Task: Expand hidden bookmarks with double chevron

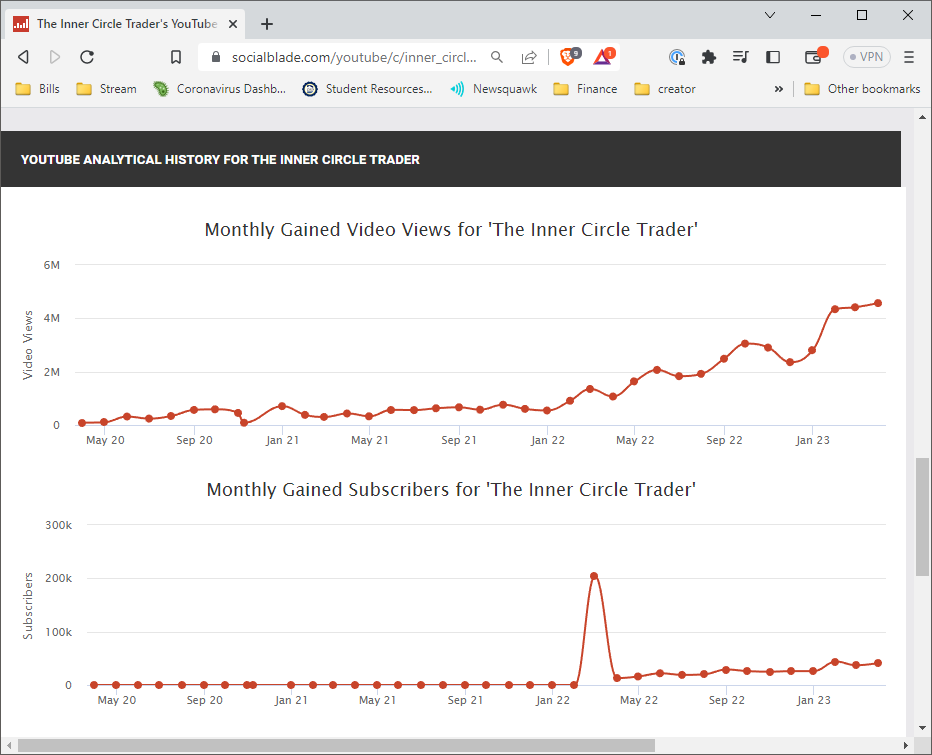Action: [779, 89]
